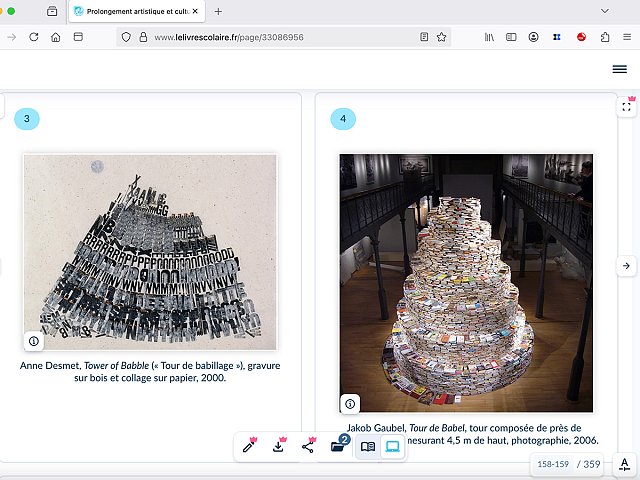Open the tracking protection shield icon
The height and width of the screenshot is (480, 640).
tap(126, 37)
